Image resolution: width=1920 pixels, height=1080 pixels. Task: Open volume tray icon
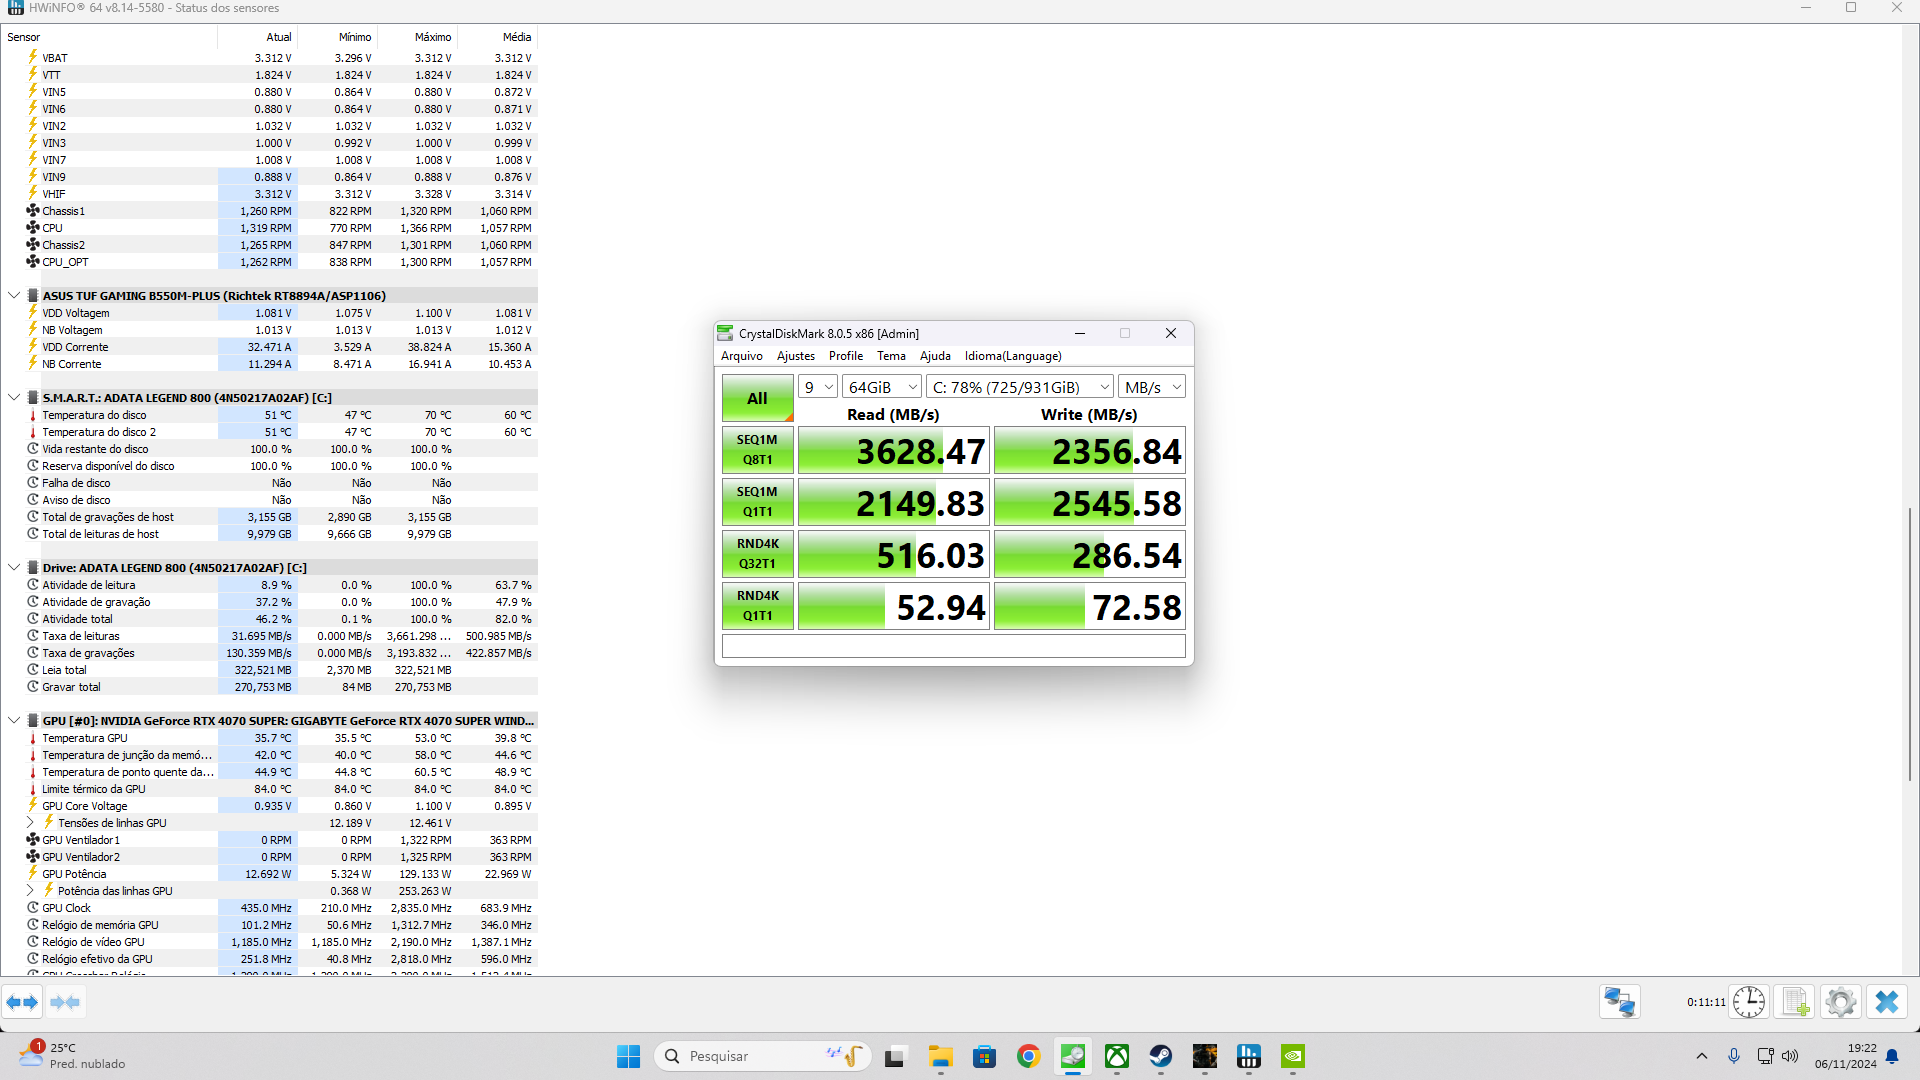click(x=1790, y=1056)
